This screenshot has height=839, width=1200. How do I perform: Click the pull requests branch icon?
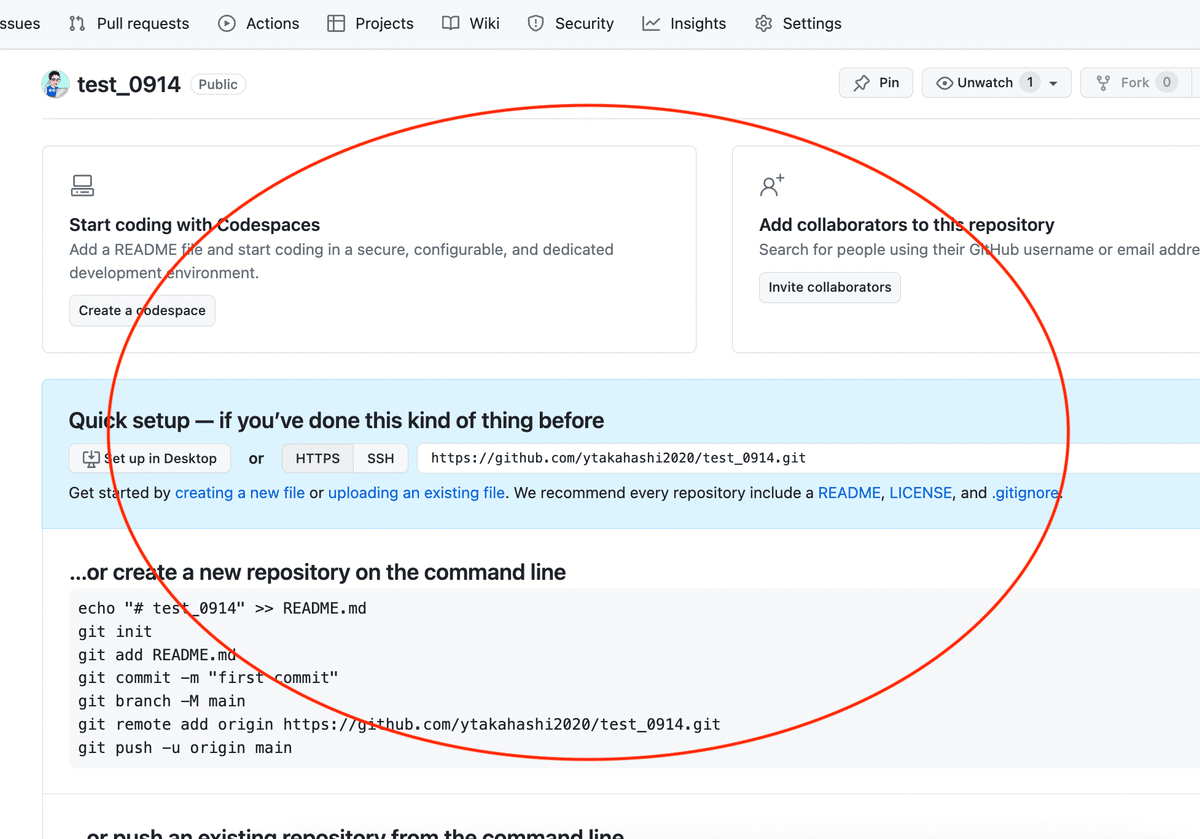pos(78,23)
